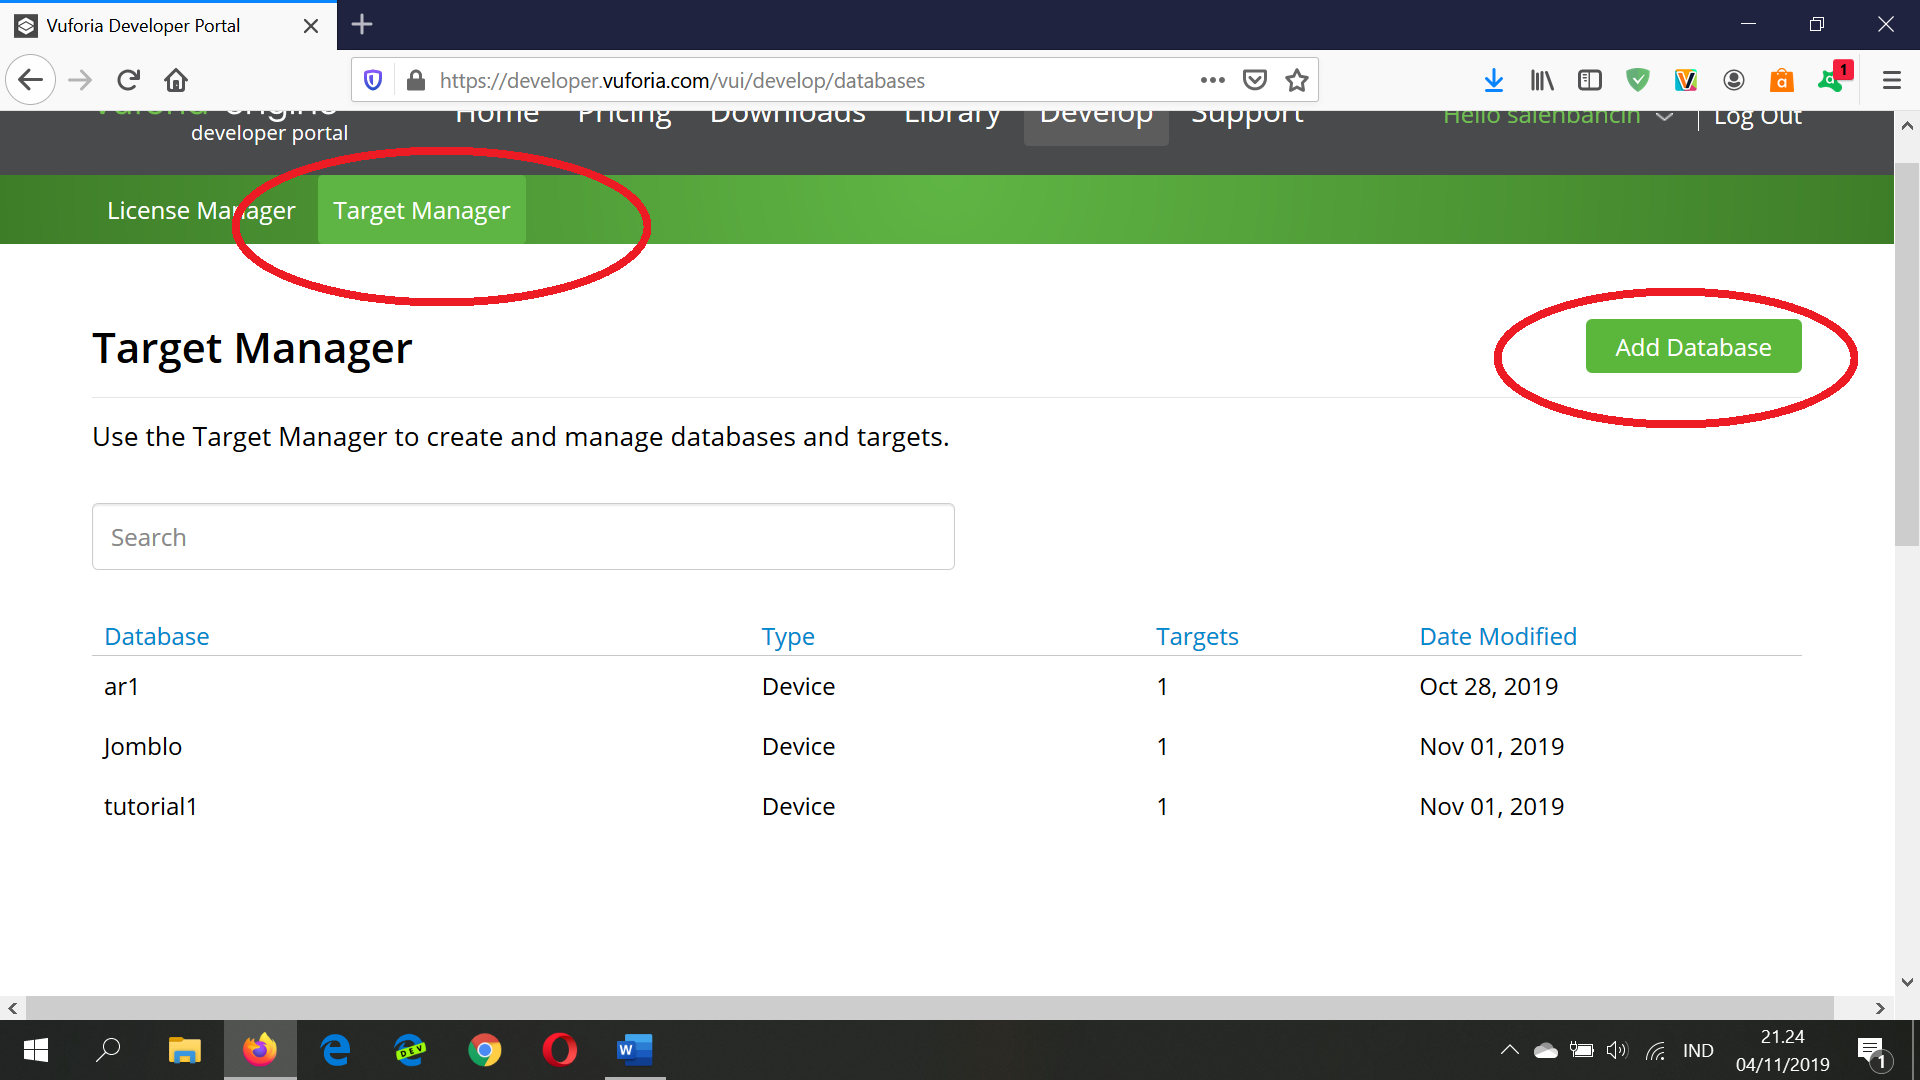This screenshot has width=1920, height=1080.
Task: Open Microsoft Word from taskbar
Action: coord(635,1050)
